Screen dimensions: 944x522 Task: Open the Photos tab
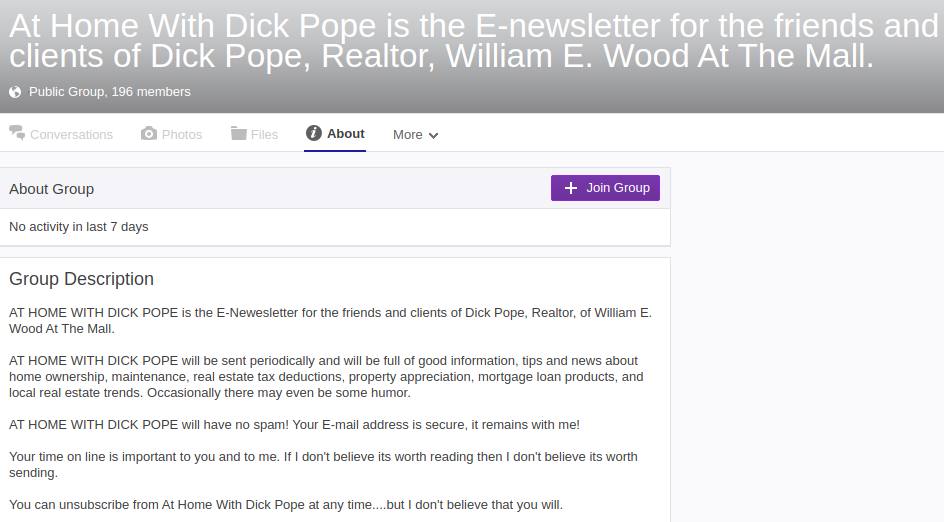[x=182, y=134]
